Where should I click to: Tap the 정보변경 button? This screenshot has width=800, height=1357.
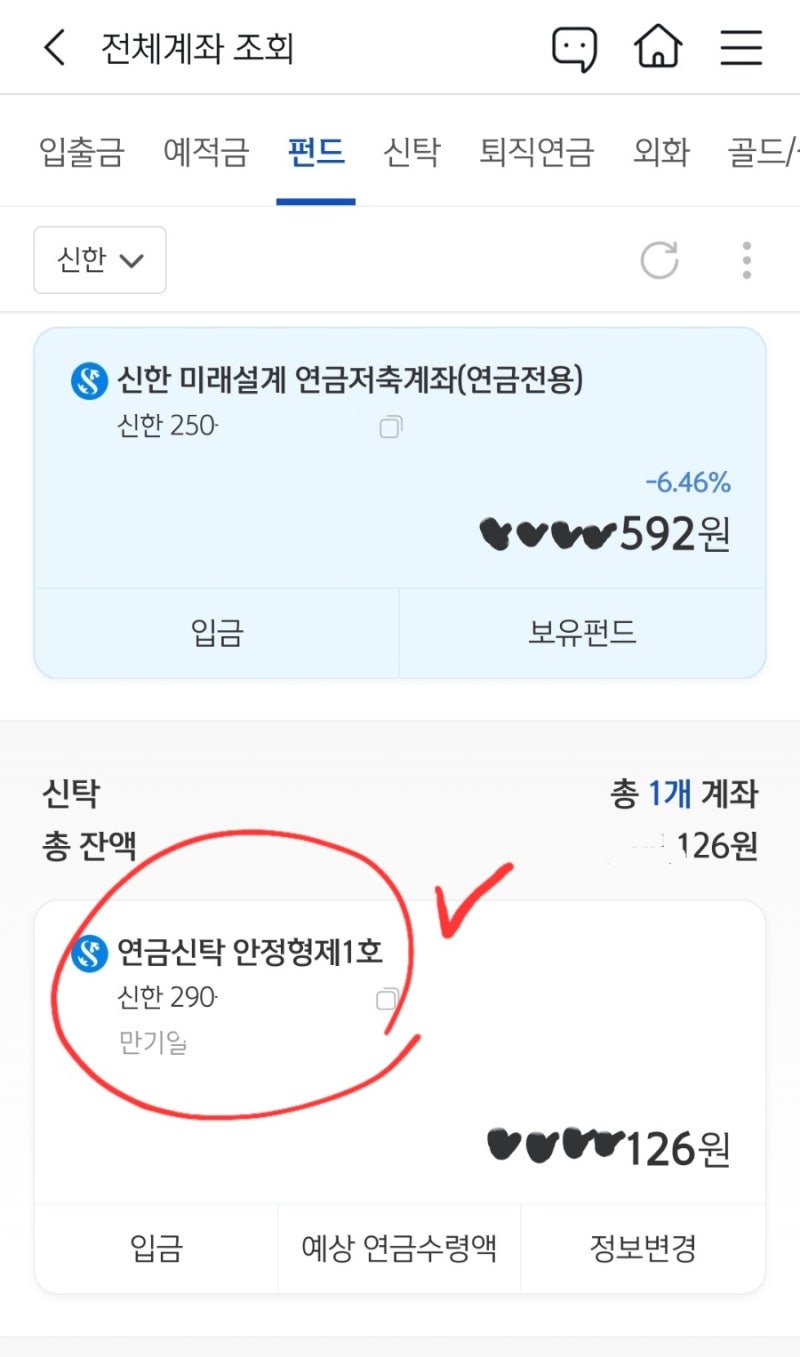click(x=642, y=1248)
